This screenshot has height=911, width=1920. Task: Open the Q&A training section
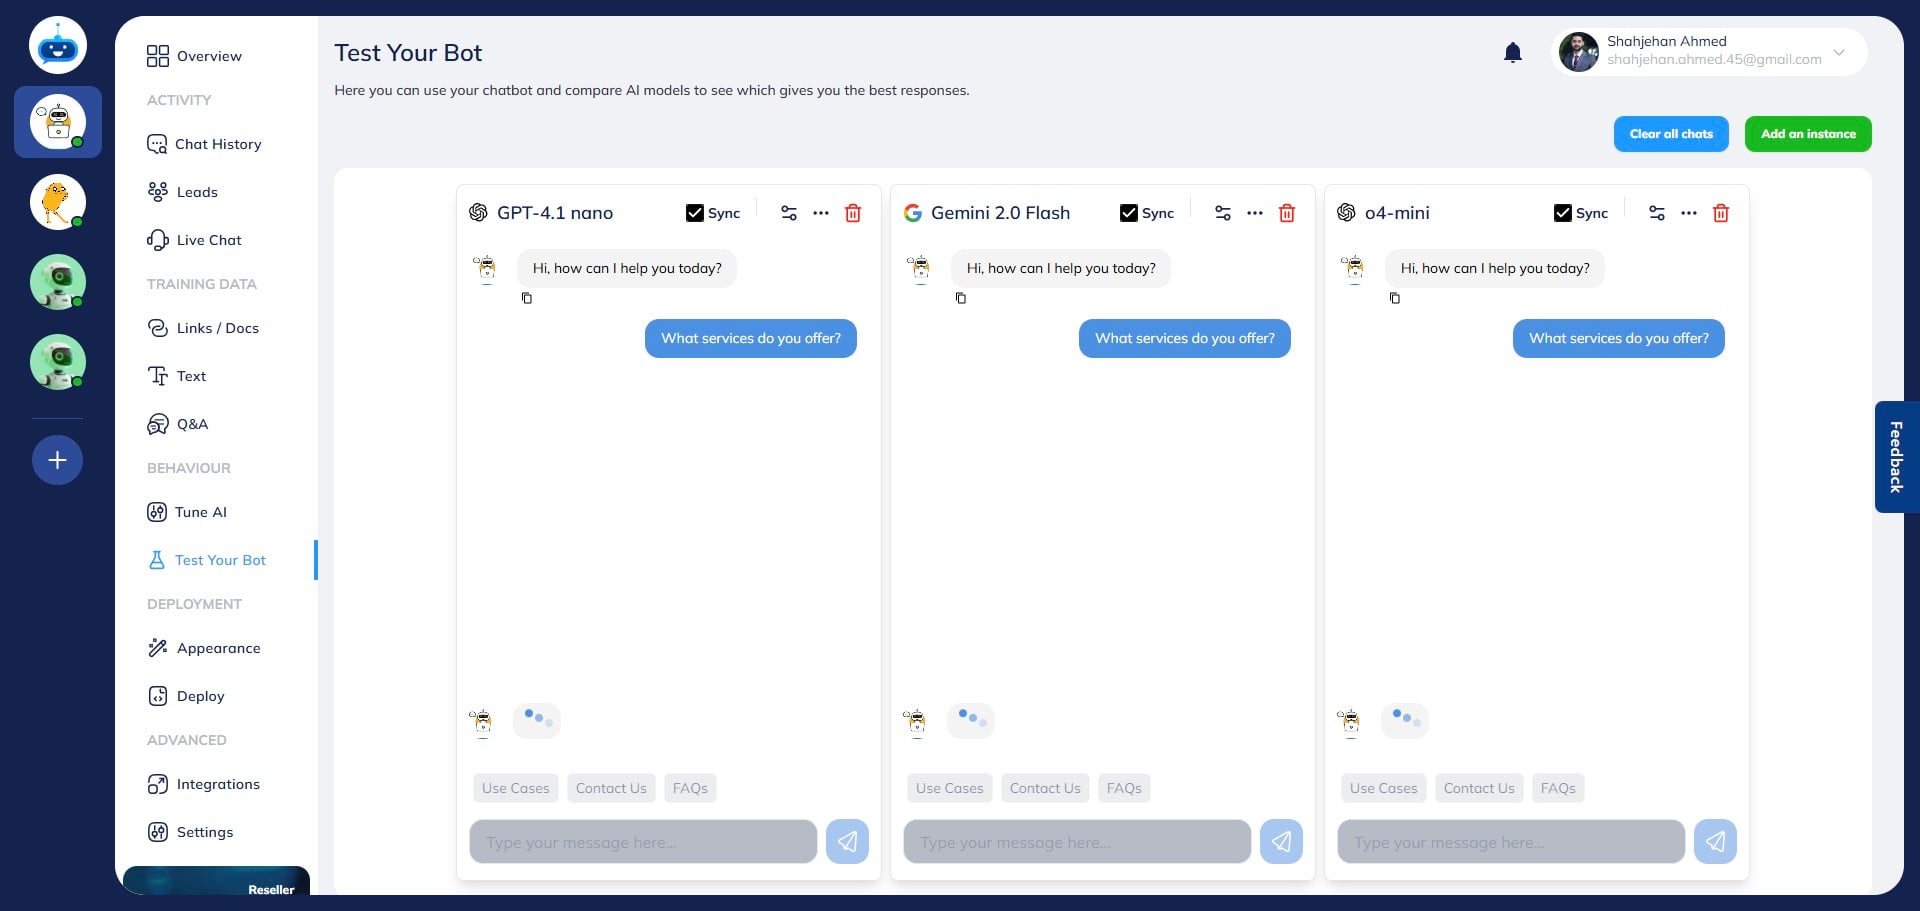point(191,424)
